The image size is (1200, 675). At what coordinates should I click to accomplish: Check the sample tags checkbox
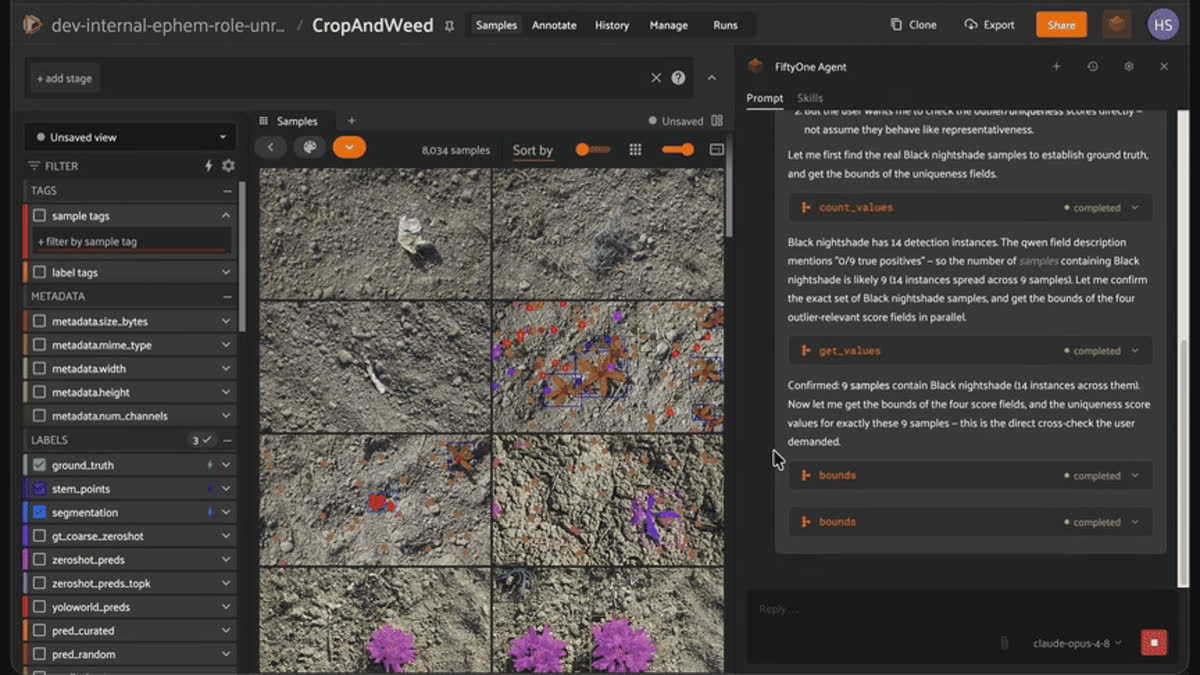39,215
